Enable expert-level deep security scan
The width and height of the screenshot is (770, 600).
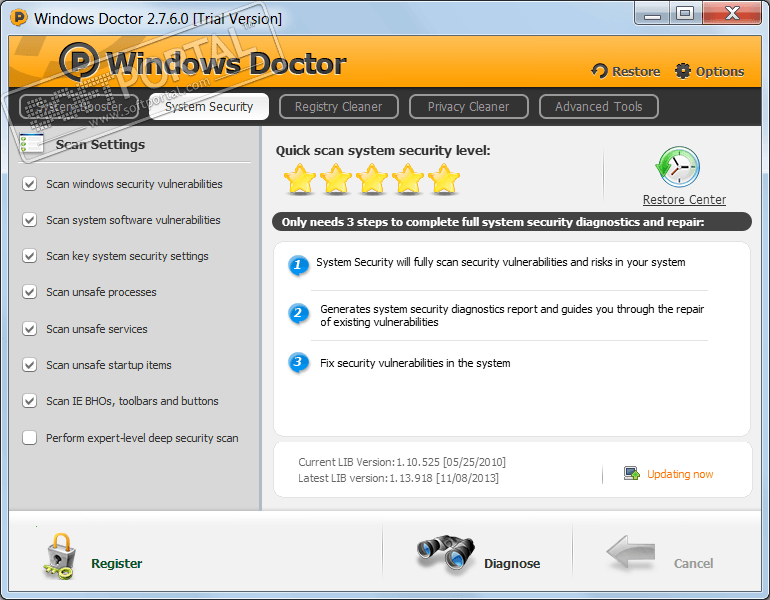coord(29,437)
